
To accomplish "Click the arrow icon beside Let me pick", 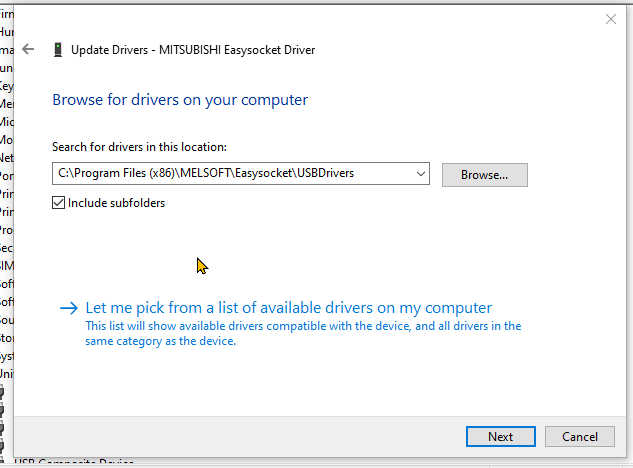I will click(69, 308).
